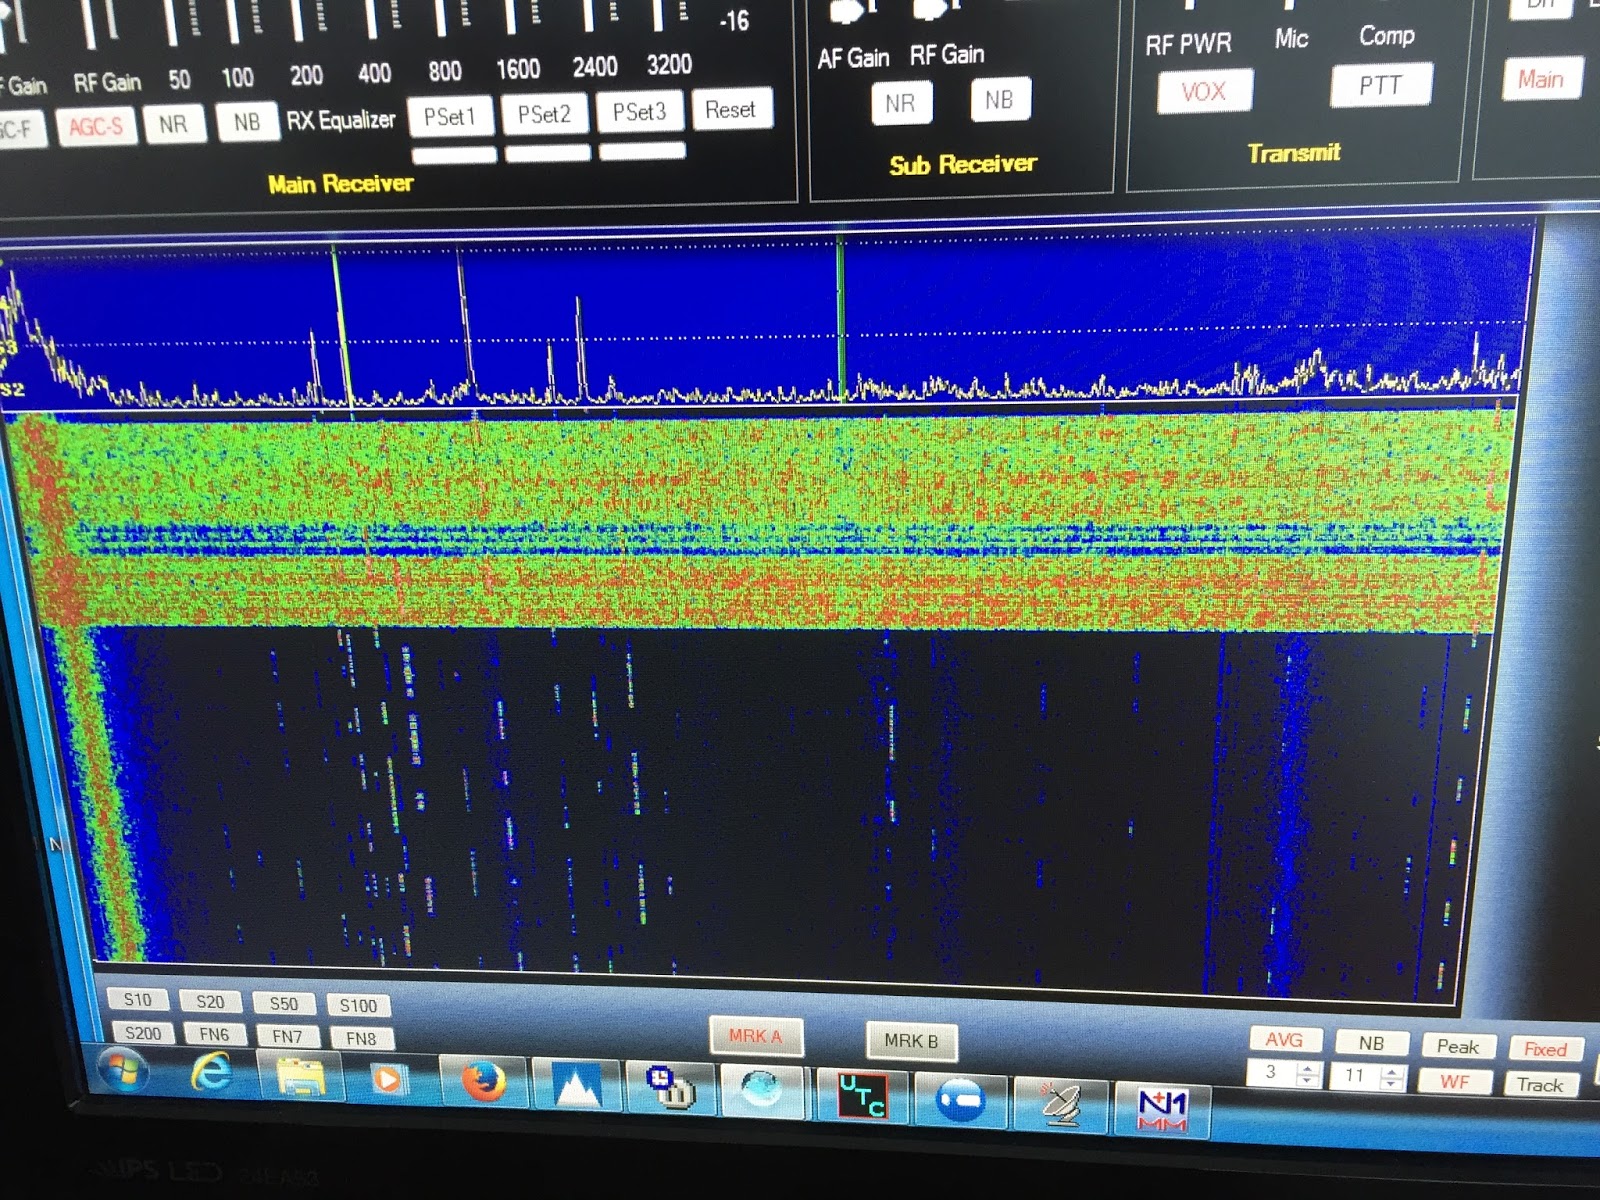Screen dimensions: 1600x1200
Task: Click the Main button at top right
Action: click(1541, 79)
